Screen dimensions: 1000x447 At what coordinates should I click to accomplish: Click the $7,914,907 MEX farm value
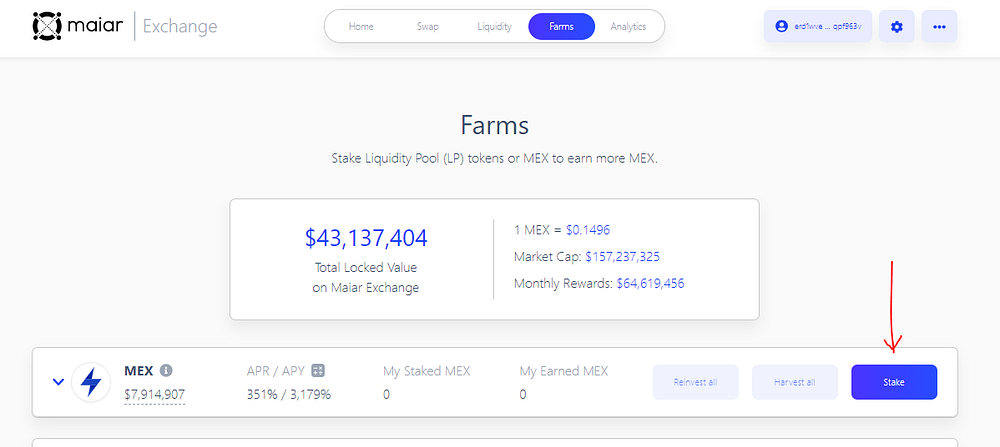(x=154, y=395)
